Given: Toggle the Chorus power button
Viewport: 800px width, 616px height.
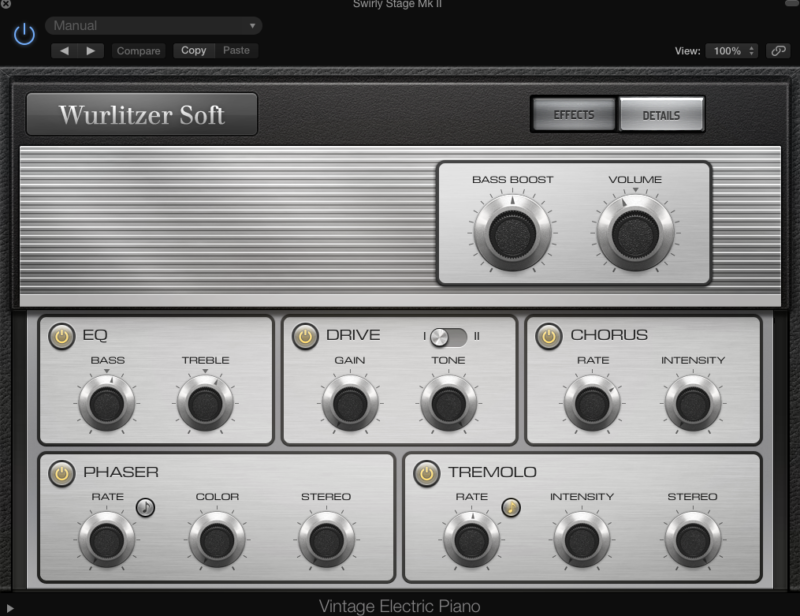Looking at the screenshot, I should [x=548, y=336].
